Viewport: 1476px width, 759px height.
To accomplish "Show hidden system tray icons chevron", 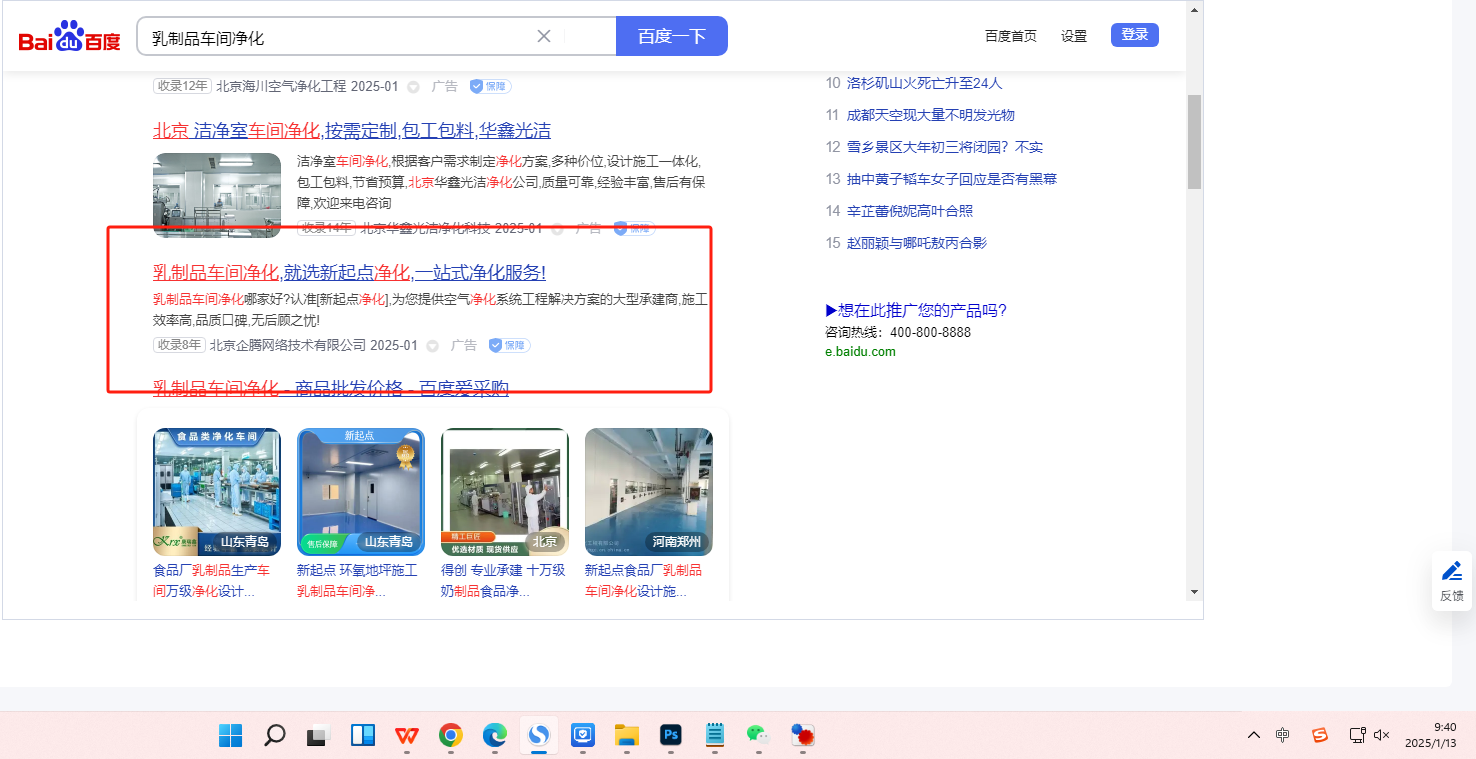I will tap(1253, 735).
